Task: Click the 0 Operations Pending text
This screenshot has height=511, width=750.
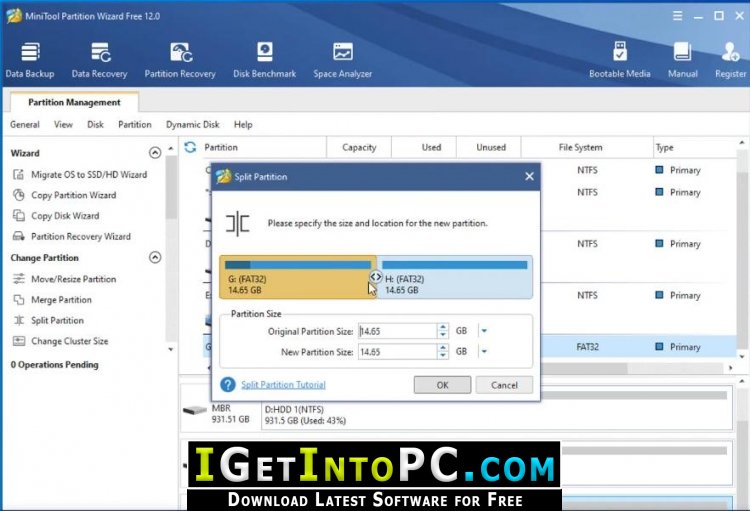Action: click(x=55, y=365)
